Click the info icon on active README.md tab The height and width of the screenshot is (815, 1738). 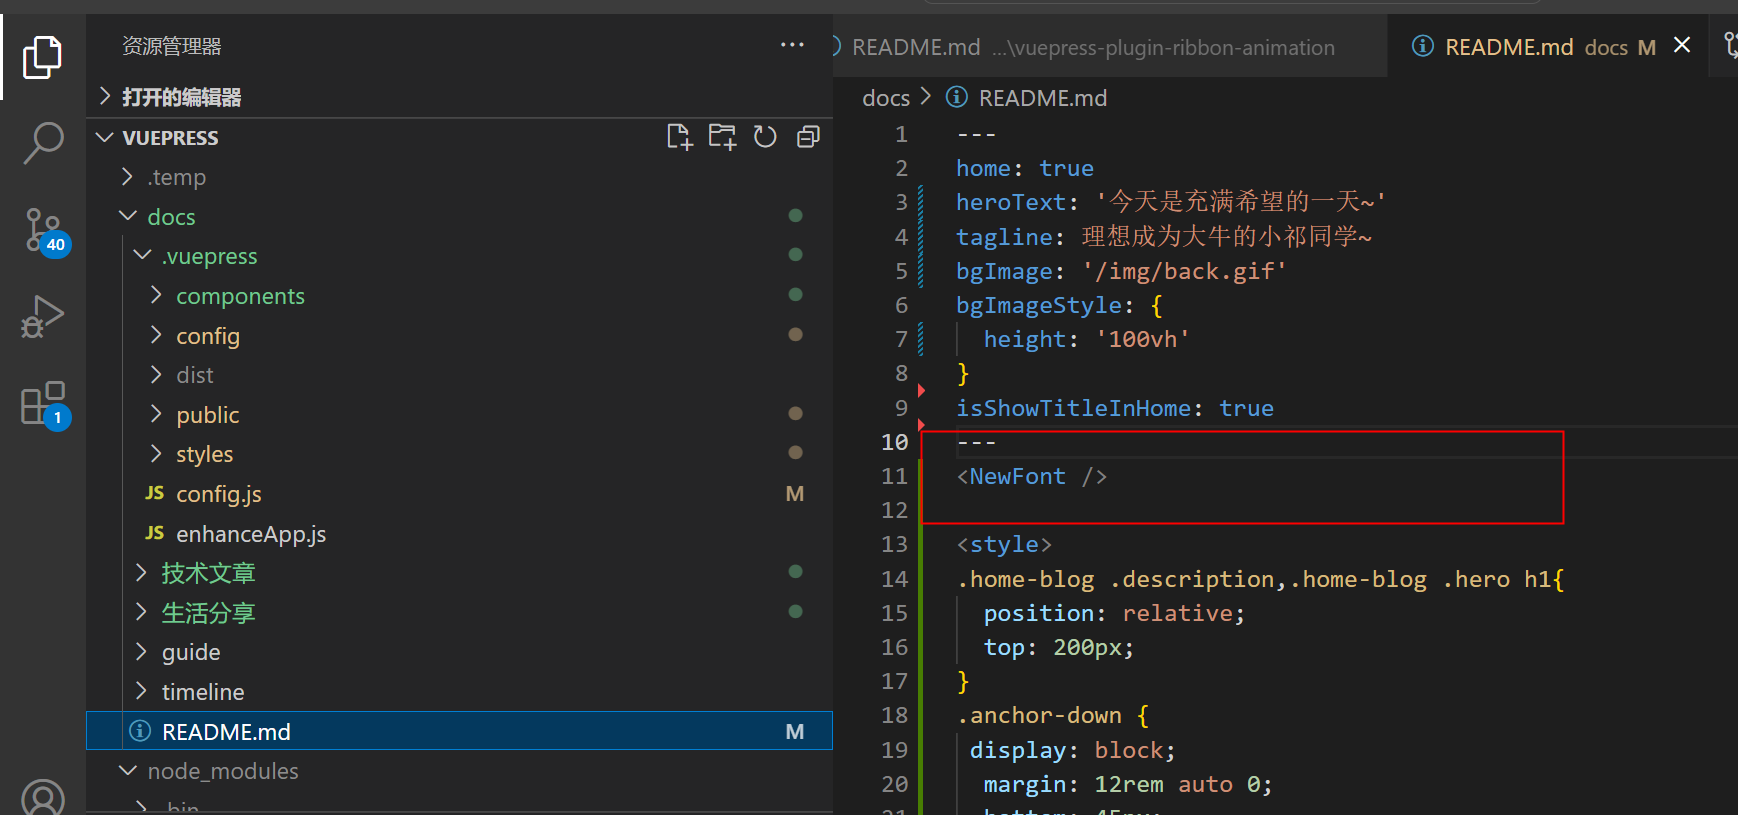1423,46
